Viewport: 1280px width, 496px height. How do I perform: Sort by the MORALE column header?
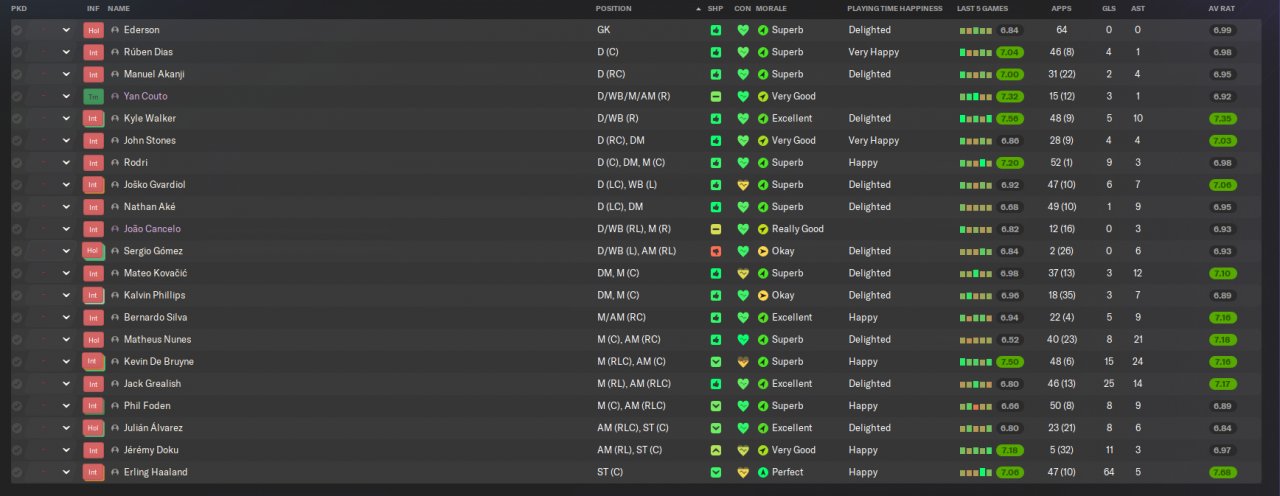771,8
